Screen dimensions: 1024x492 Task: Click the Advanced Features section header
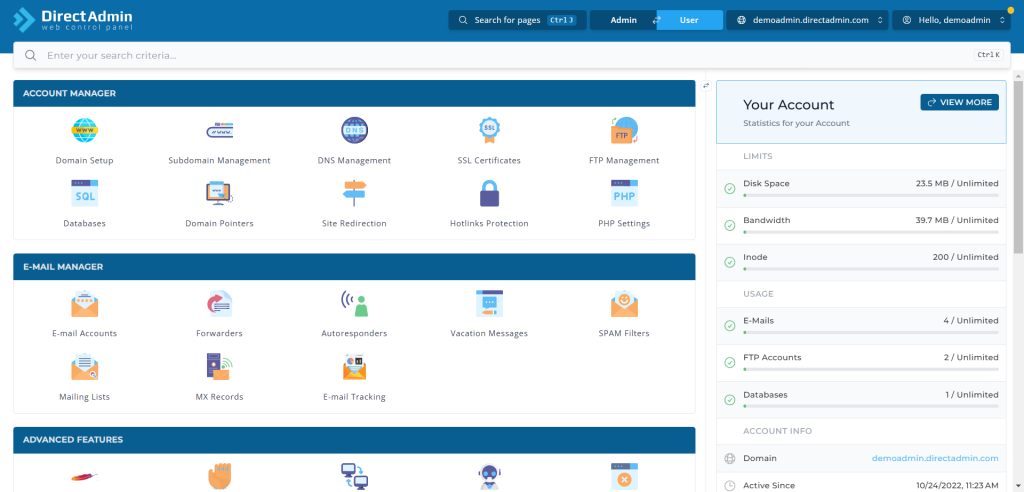pos(354,440)
